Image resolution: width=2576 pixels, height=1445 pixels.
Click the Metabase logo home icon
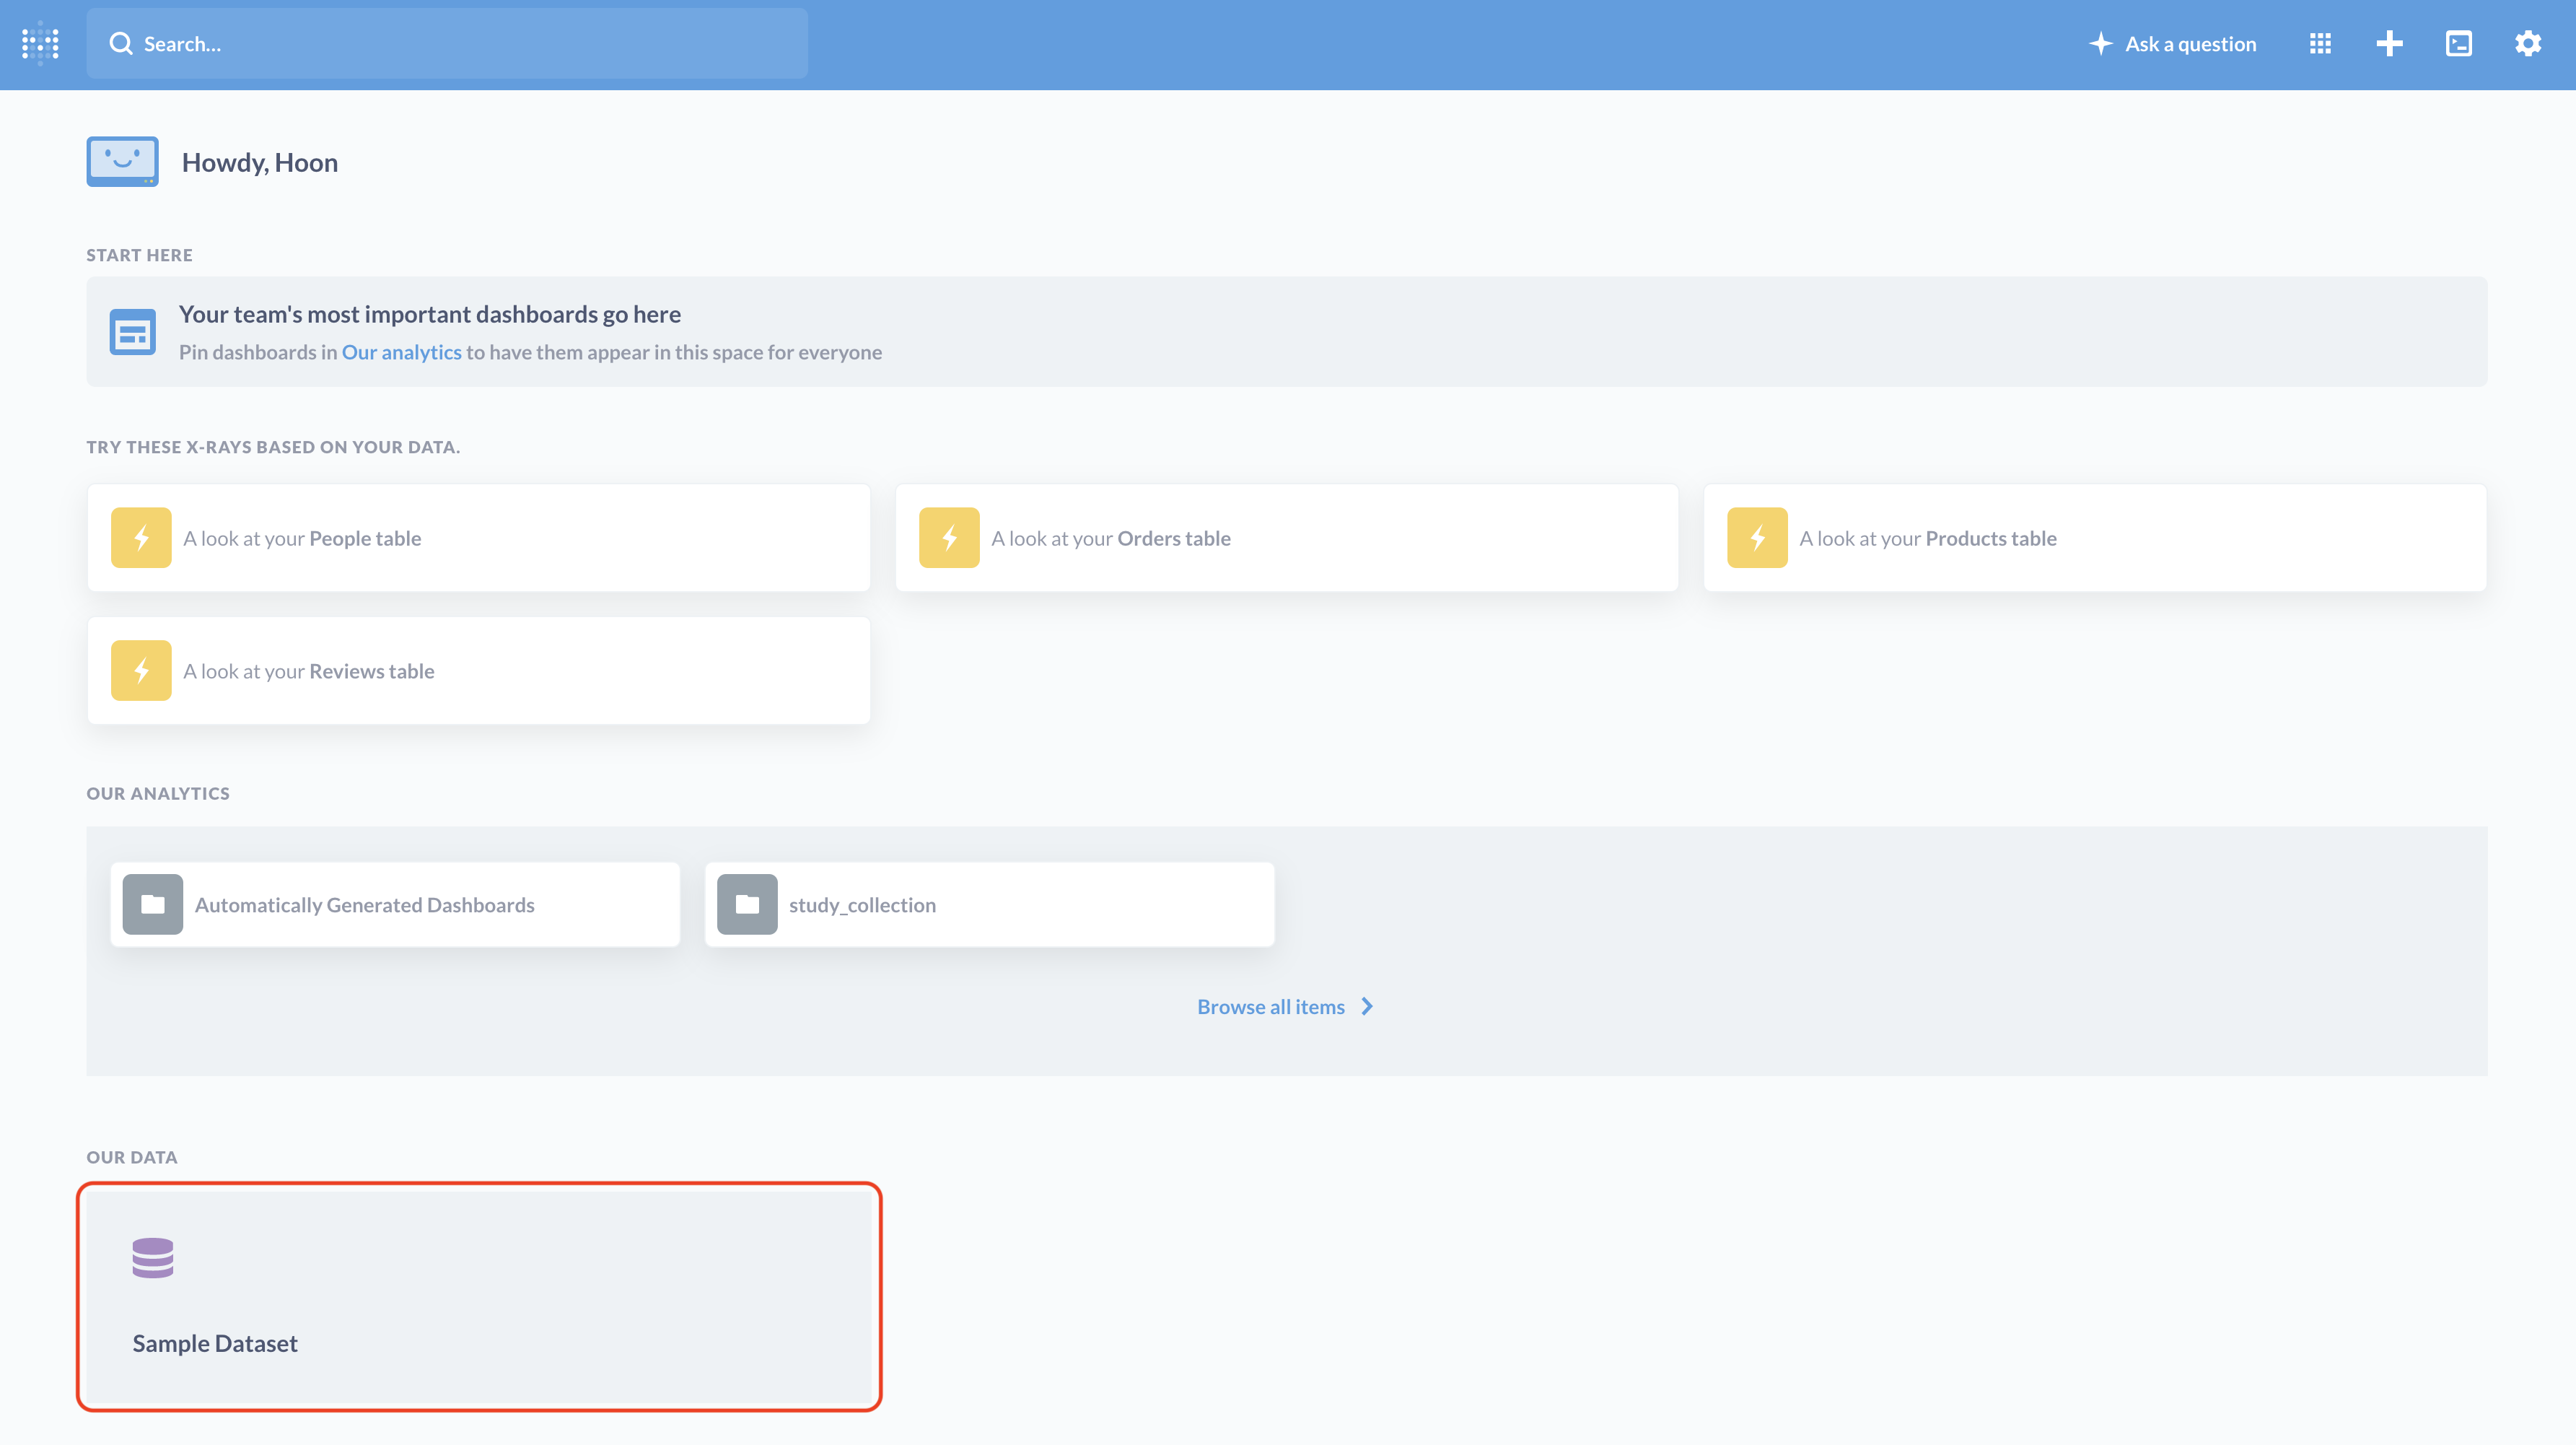(41, 44)
